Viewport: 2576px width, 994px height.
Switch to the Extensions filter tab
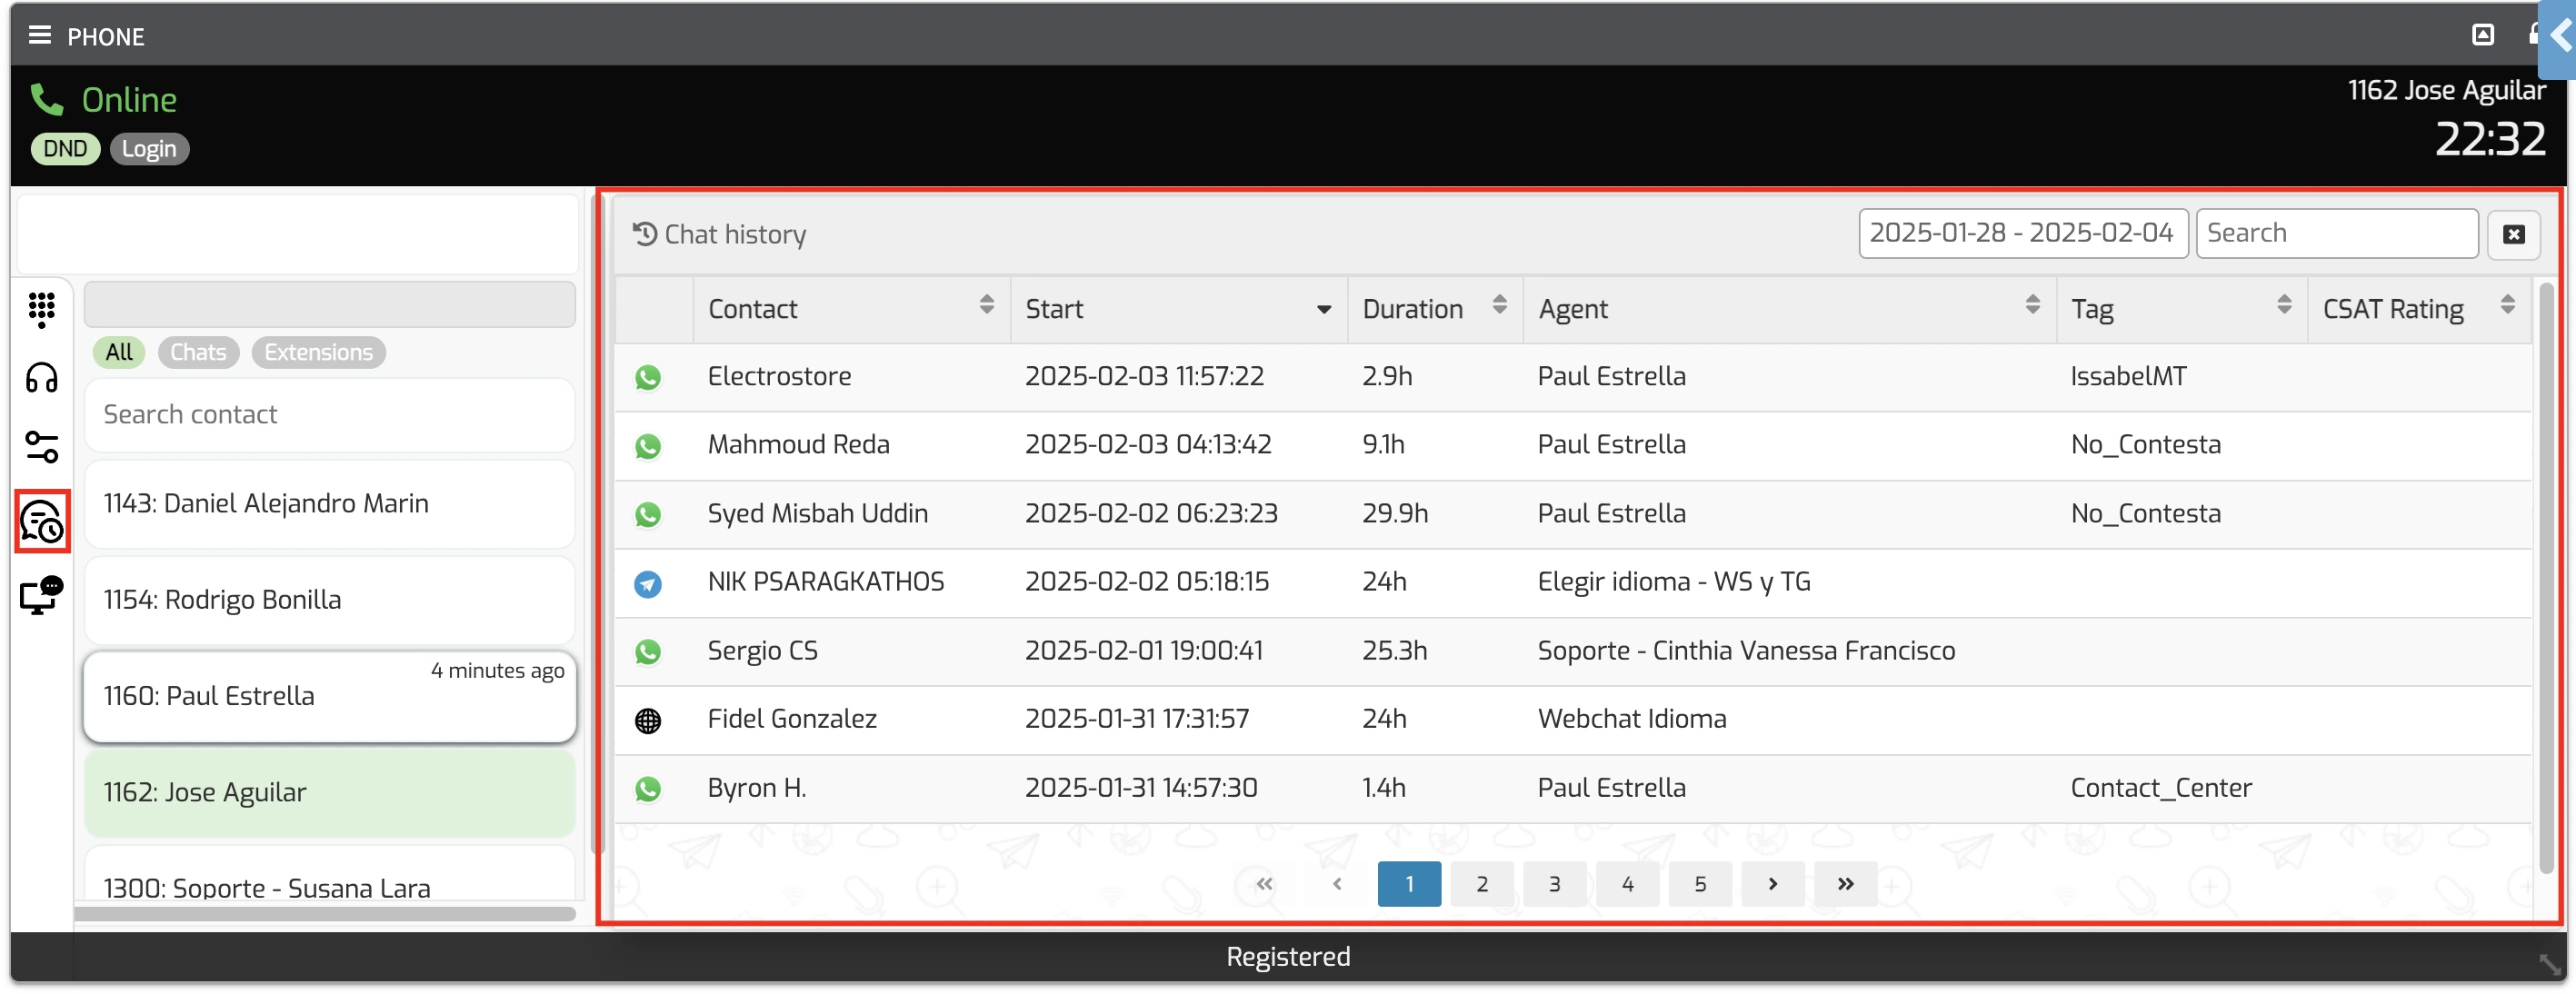[318, 352]
